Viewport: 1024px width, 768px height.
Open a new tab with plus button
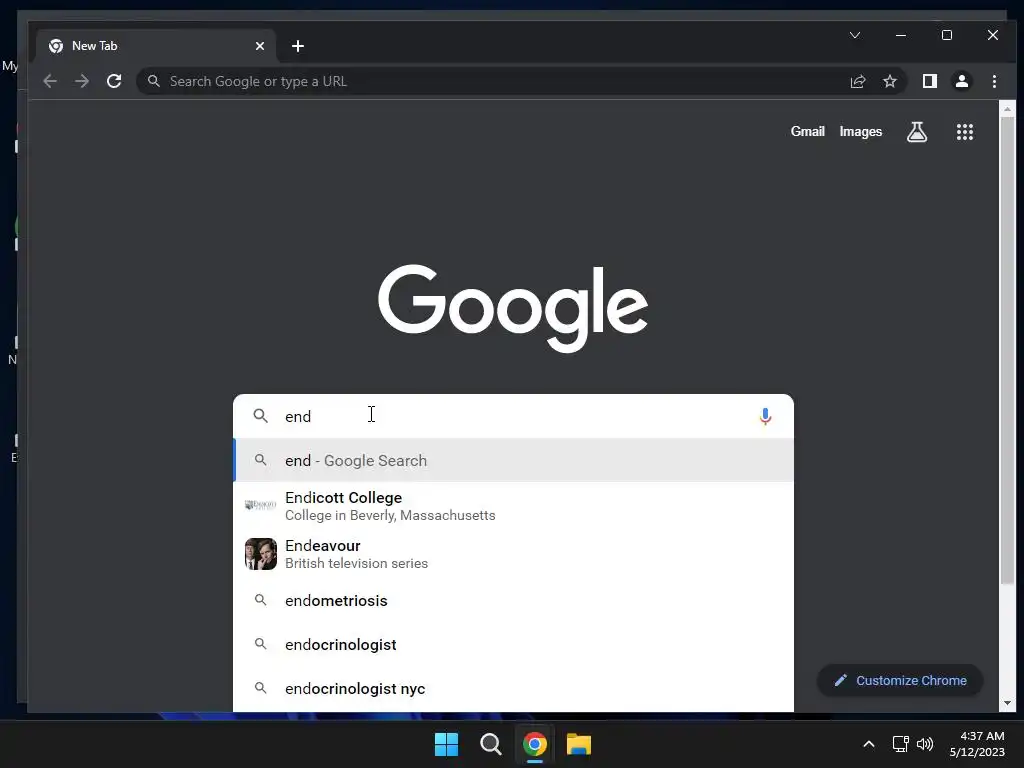click(298, 46)
